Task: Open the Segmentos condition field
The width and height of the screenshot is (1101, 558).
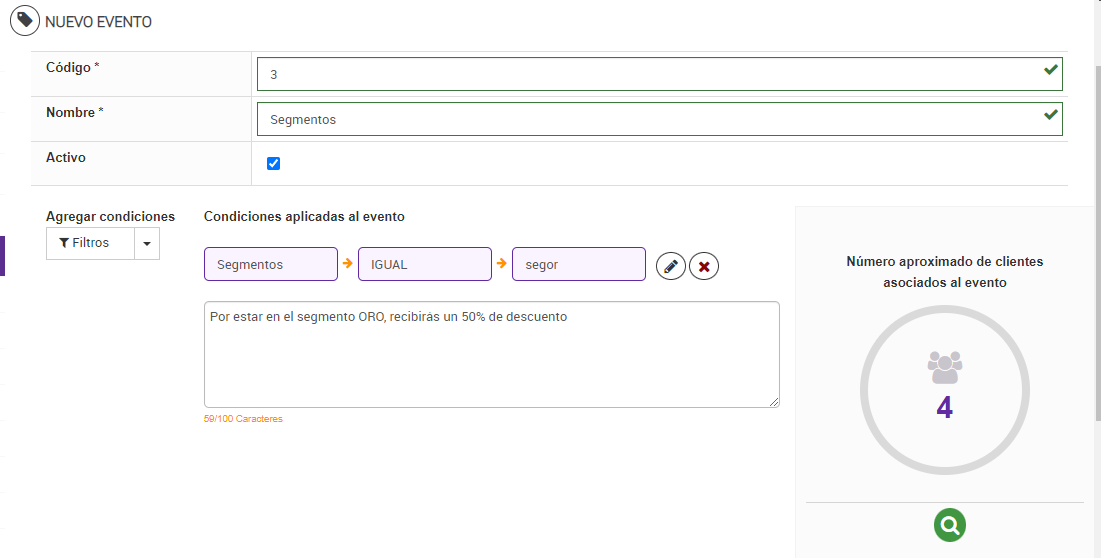Action: tap(271, 265)
